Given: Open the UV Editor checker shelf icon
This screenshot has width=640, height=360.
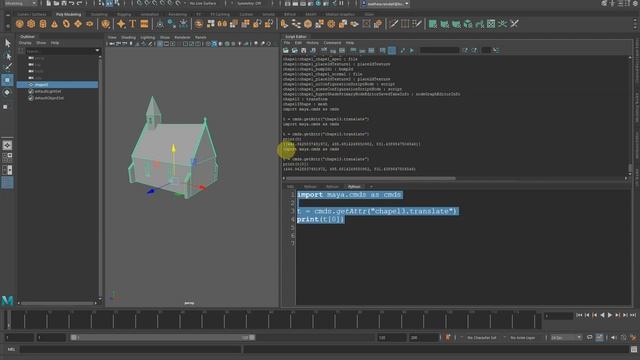Looking at the screenshot, I should 491,24.
